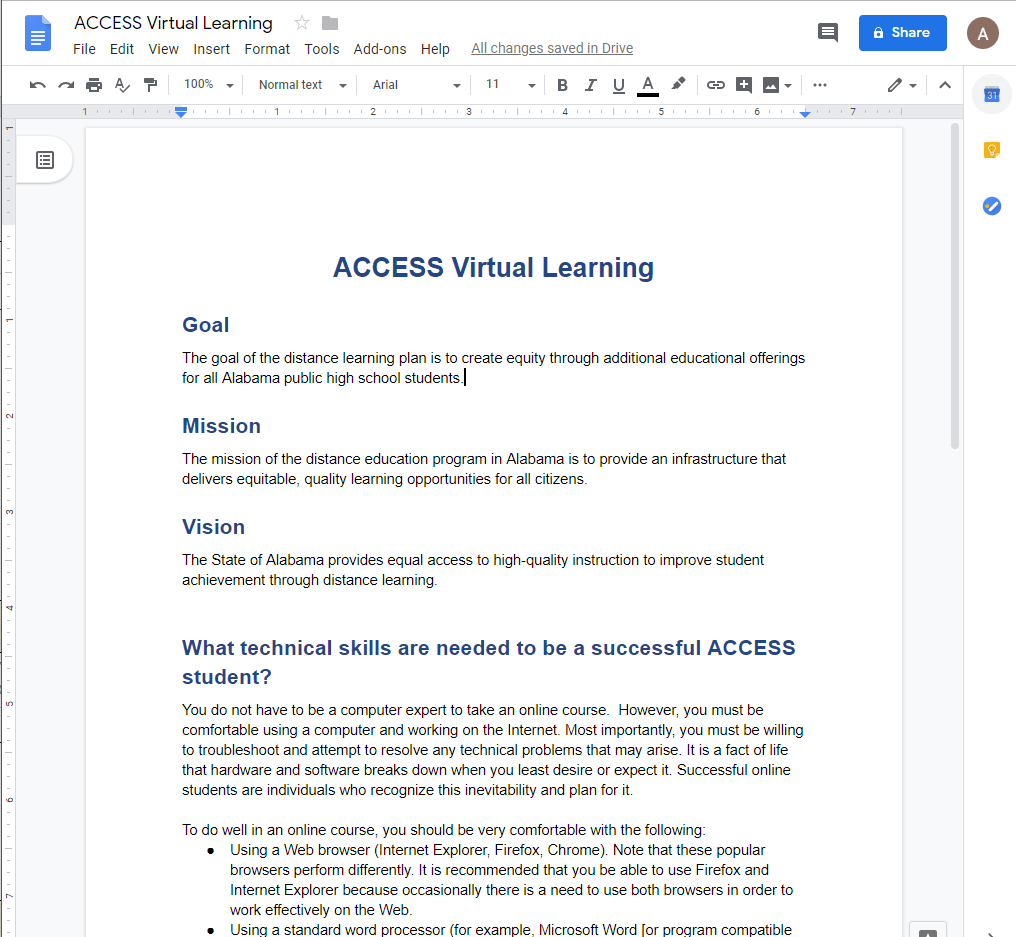The image size is (1016, 937).
Task: Open the Format menu
Action: click(267, 49)
